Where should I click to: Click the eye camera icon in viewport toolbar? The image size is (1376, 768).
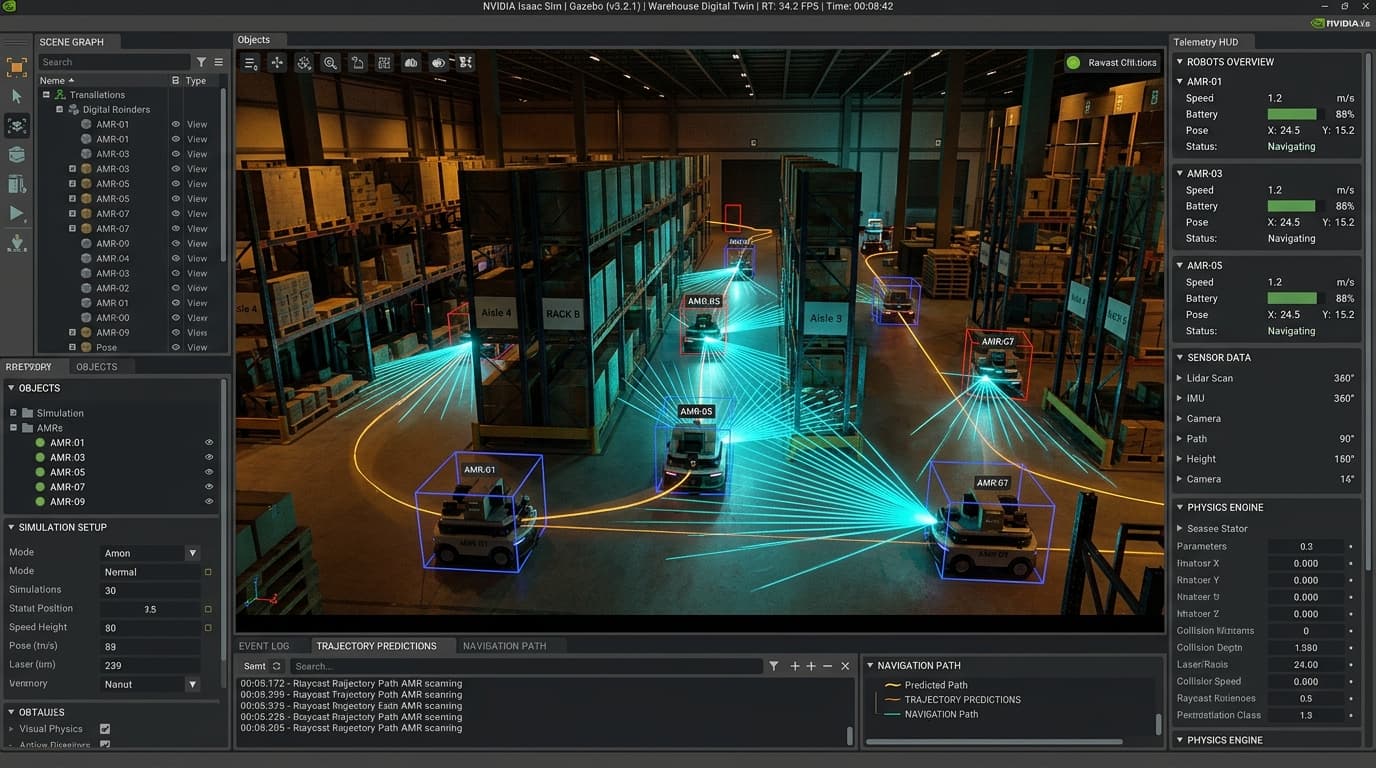pyautogui.click(x=438, y=63)
